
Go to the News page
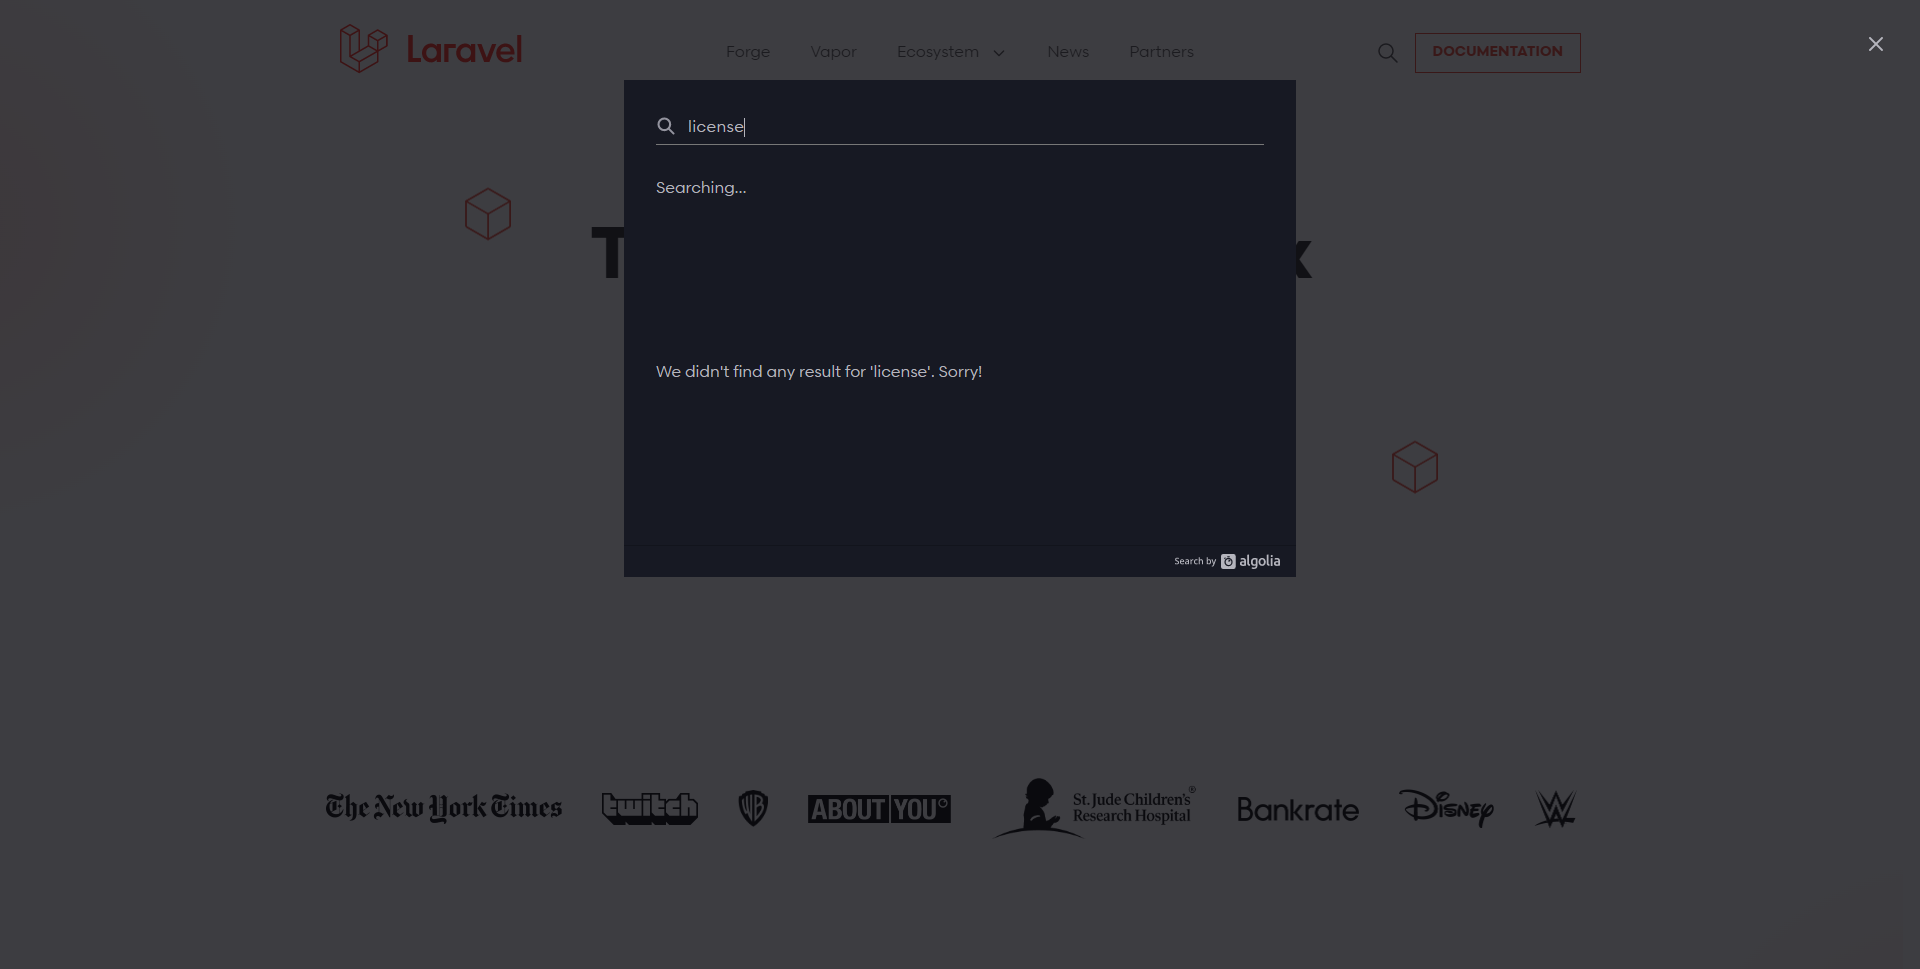pos(1068,52)
